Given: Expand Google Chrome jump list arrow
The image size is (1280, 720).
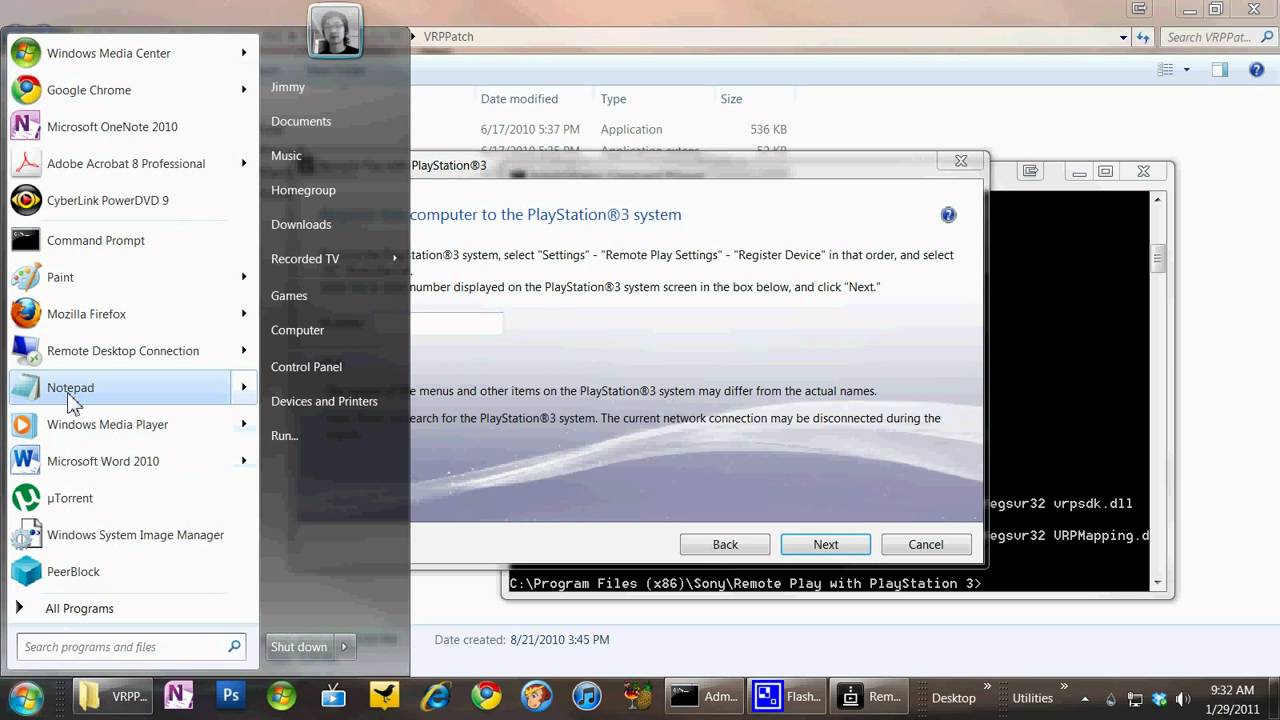Looking at the screenshot, I should click(x=244, y=90).
